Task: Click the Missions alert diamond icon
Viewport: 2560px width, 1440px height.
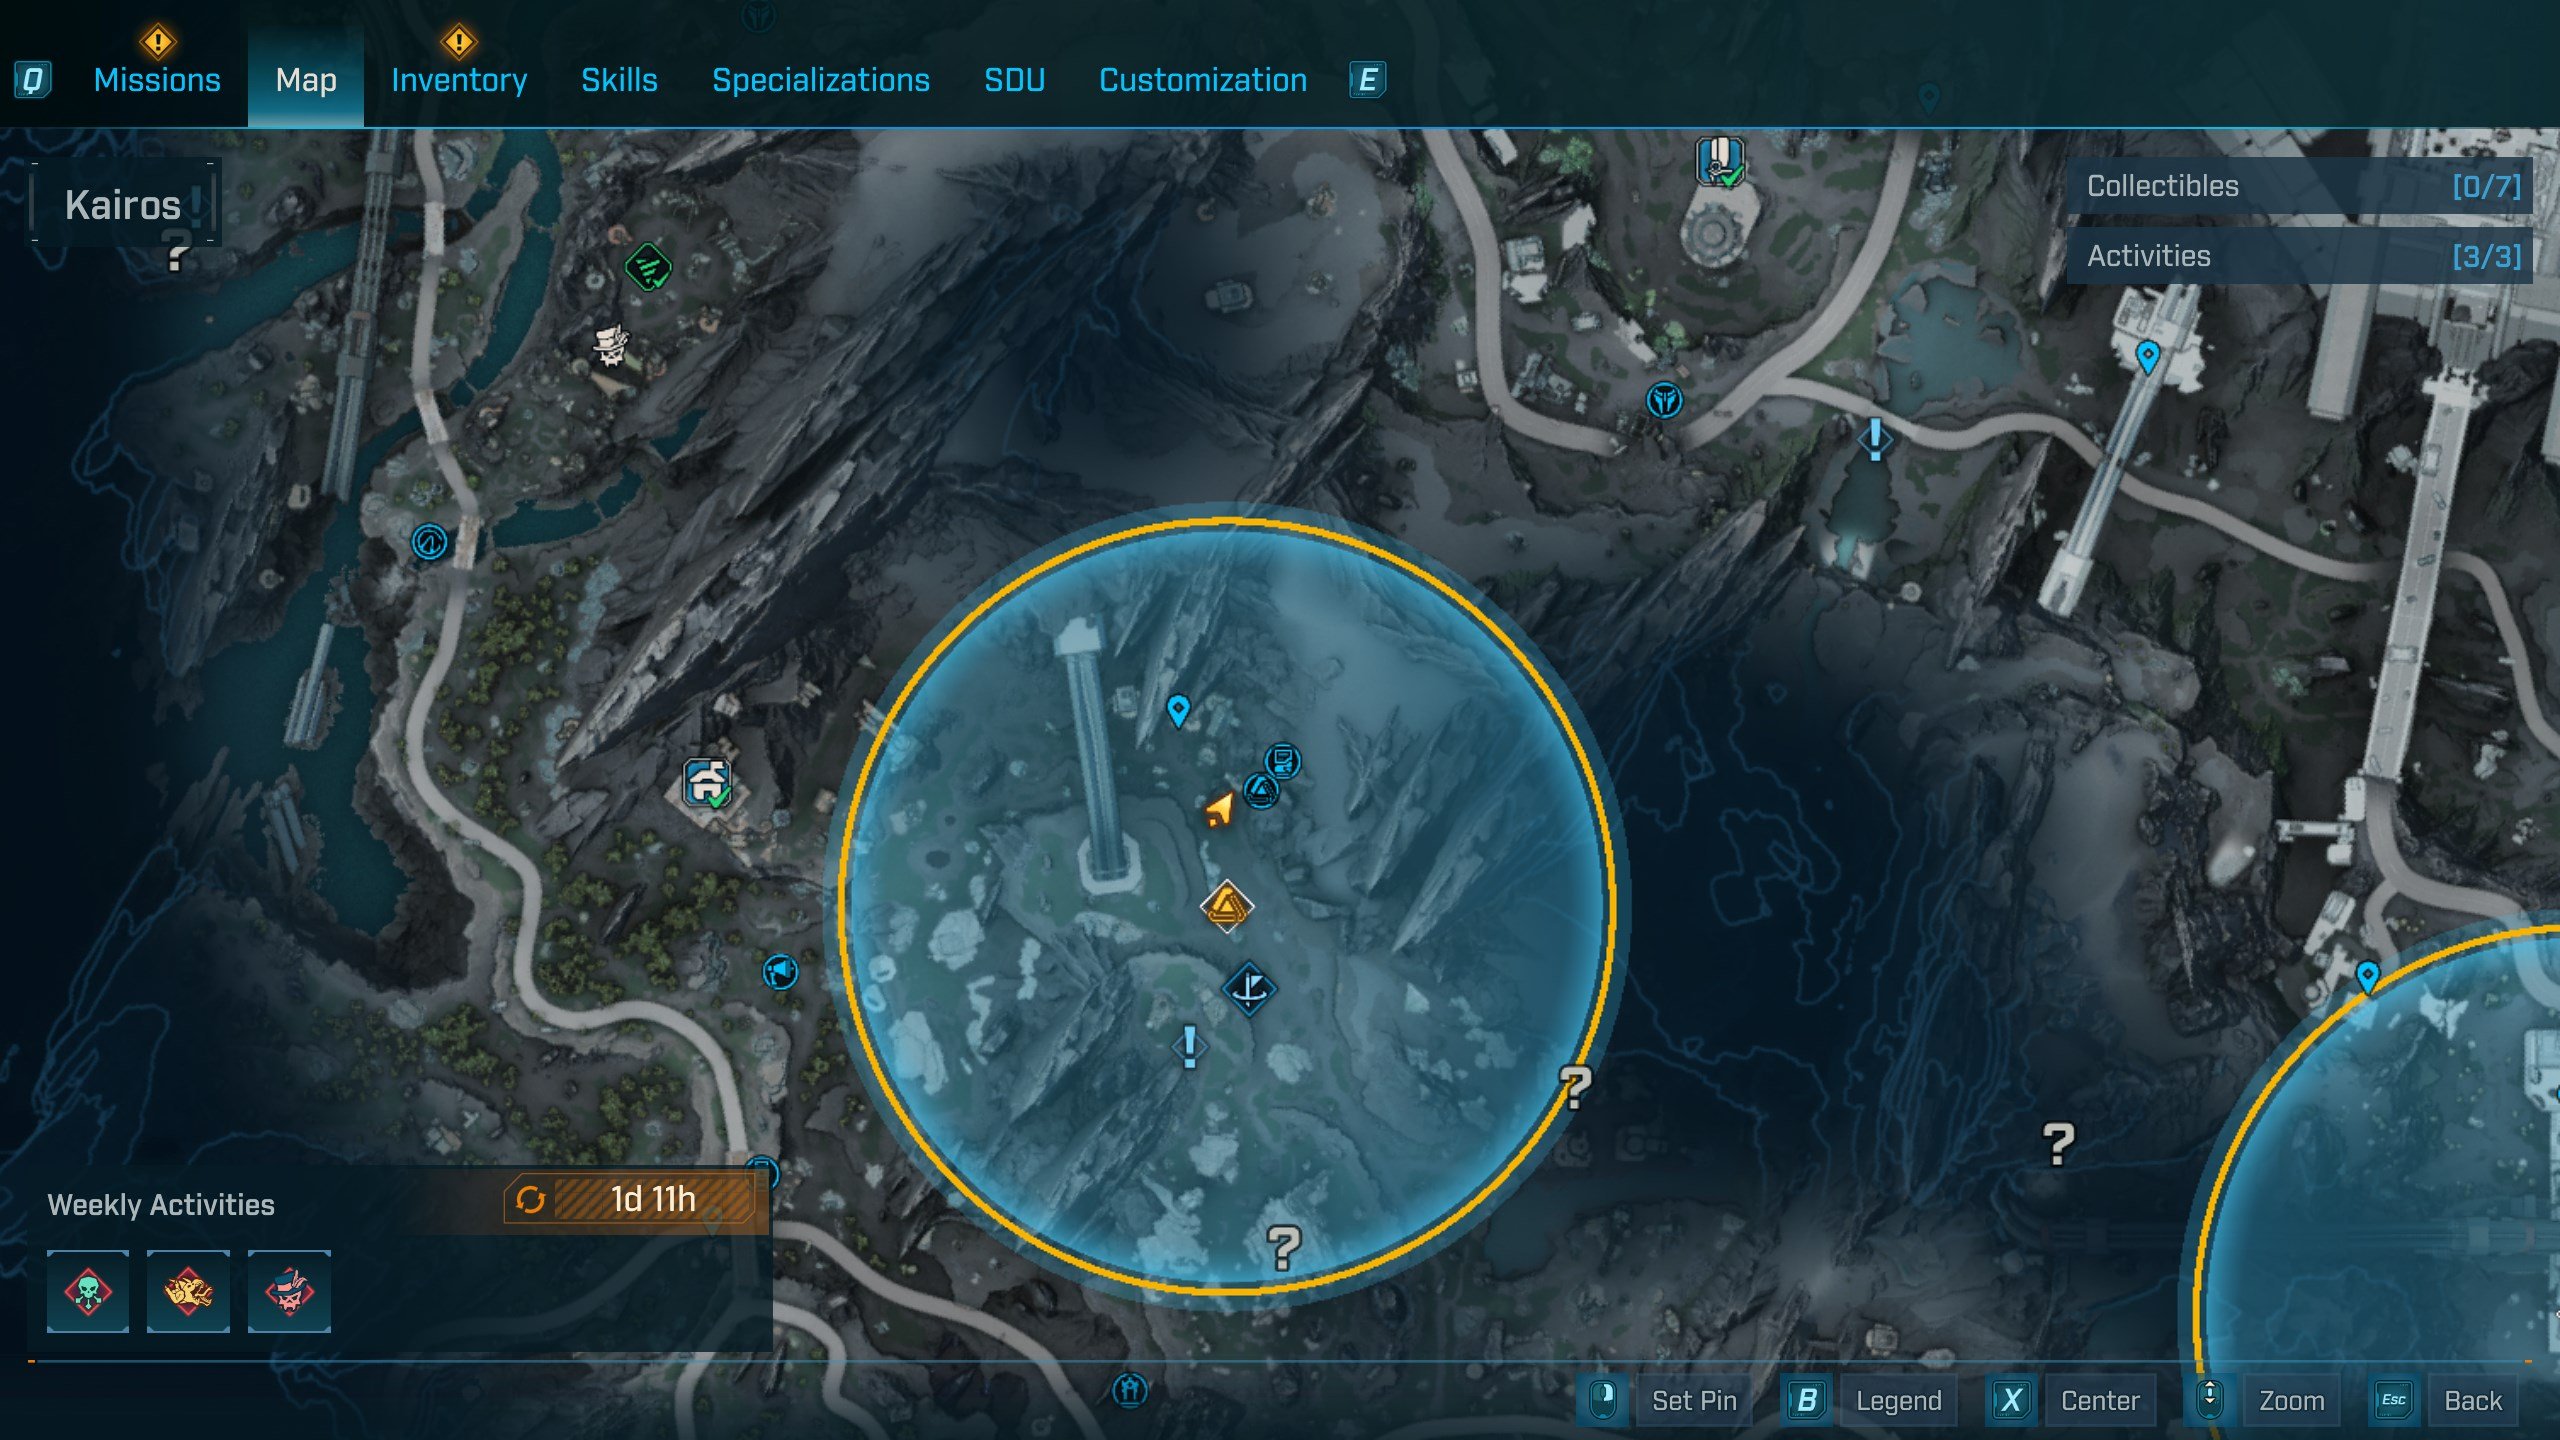Action: [x=158, y=42]
